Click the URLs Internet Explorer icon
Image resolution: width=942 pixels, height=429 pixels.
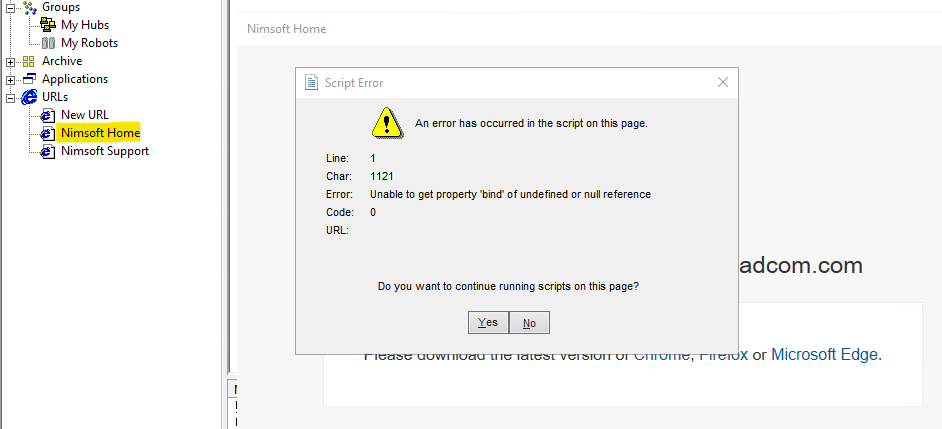[29, 97]
